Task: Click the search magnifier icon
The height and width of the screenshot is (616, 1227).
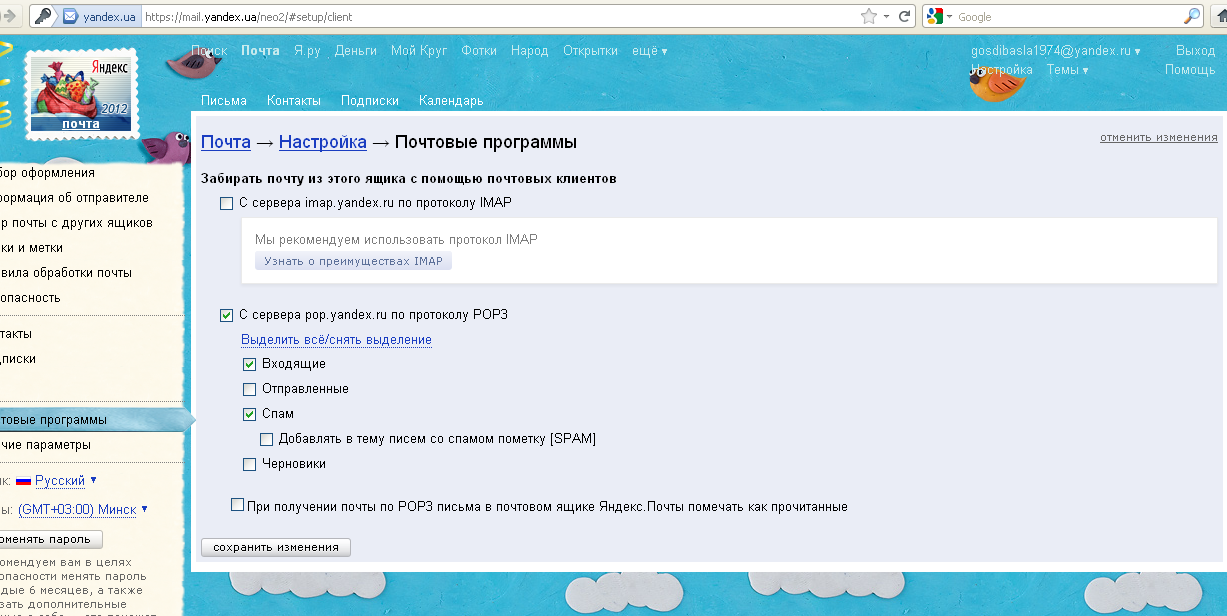Action: click(x=1192, y=16)
